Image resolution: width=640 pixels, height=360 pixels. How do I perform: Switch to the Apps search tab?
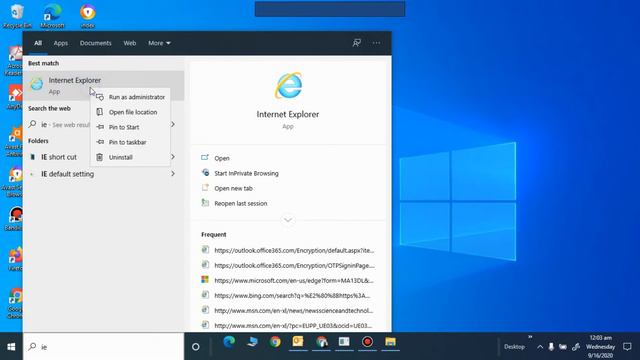point(61,43)
